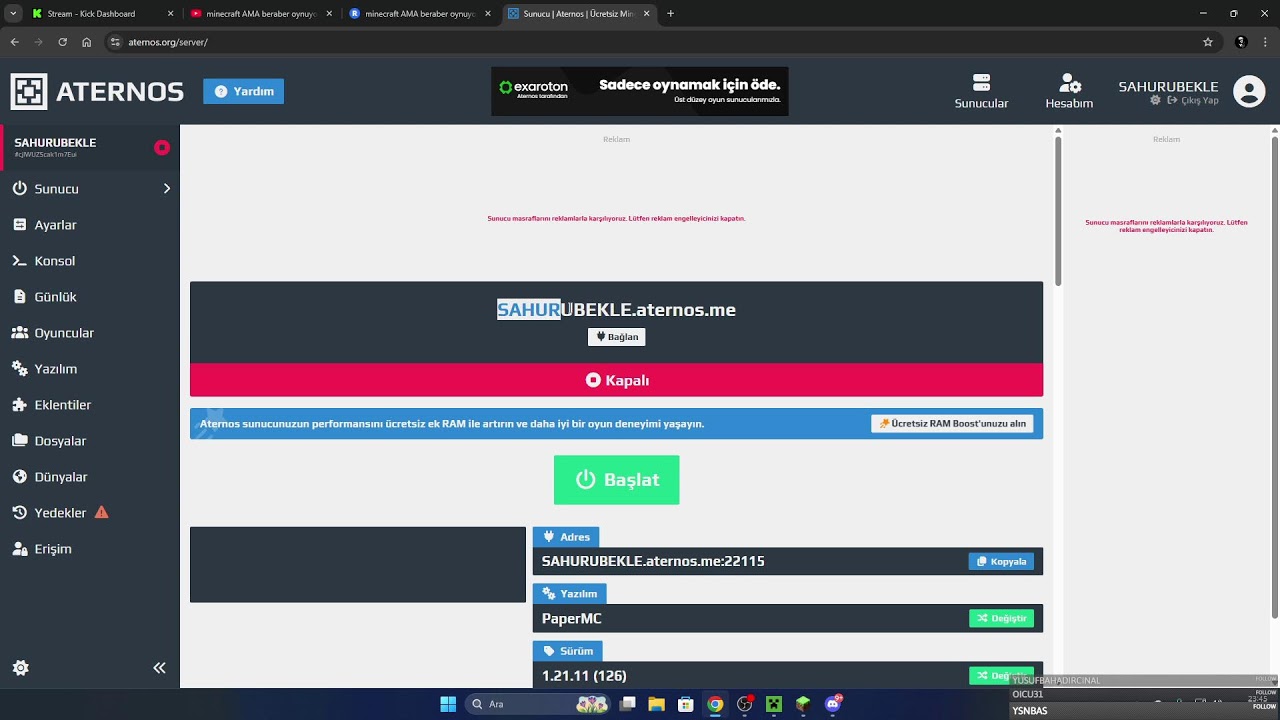Switch to YouTube minecraft AMA tab
This screenshot has width=1280, height=720.
[259, 14]
